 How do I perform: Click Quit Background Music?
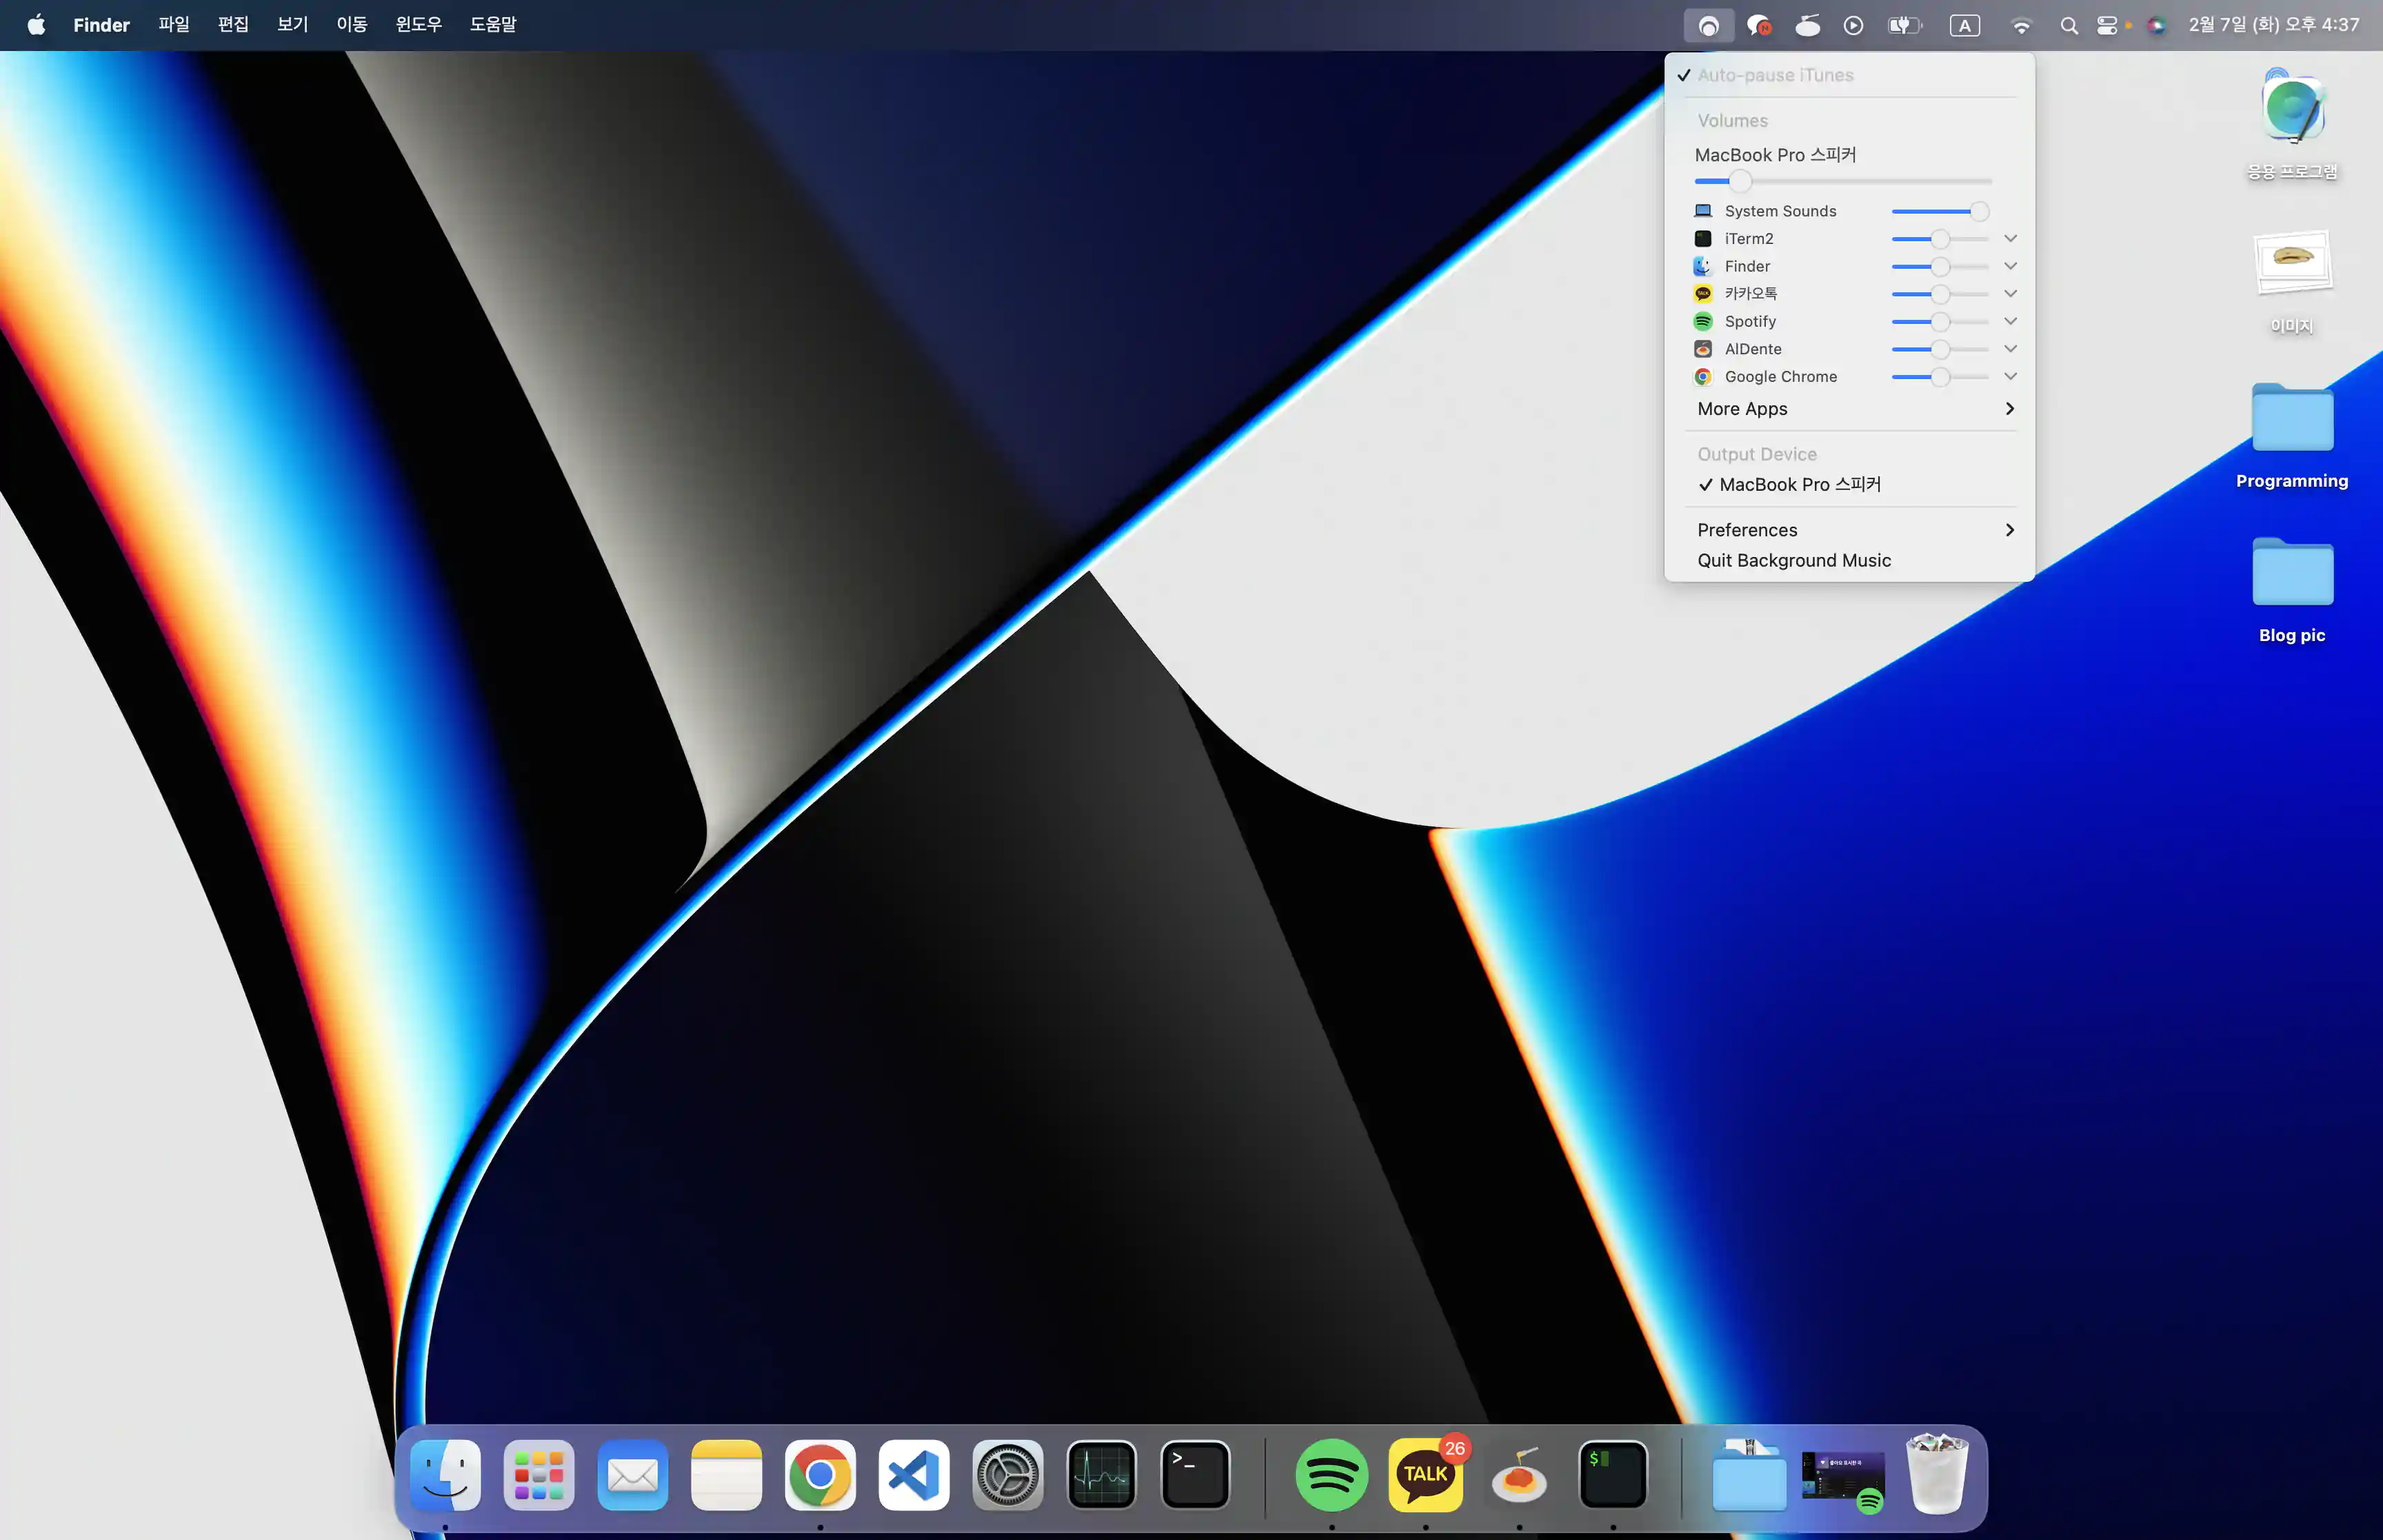point(1793,560)
